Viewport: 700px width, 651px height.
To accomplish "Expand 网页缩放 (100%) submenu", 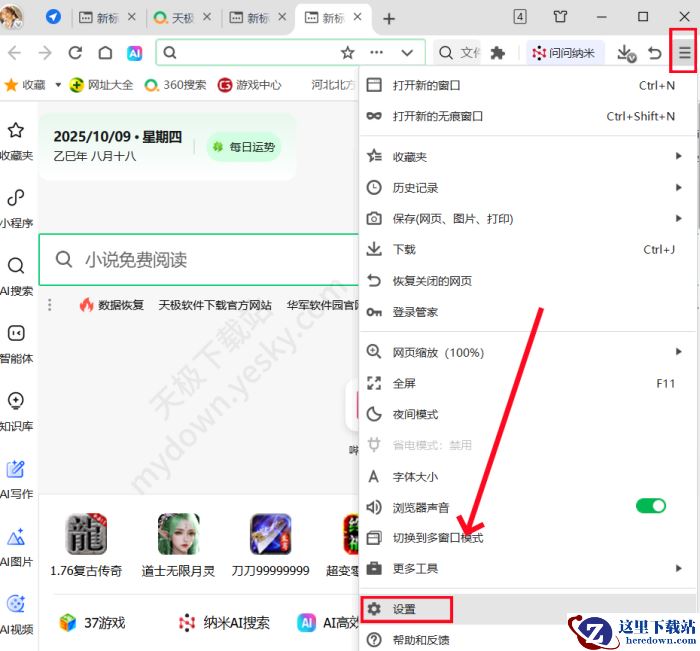I will [527, 352].
